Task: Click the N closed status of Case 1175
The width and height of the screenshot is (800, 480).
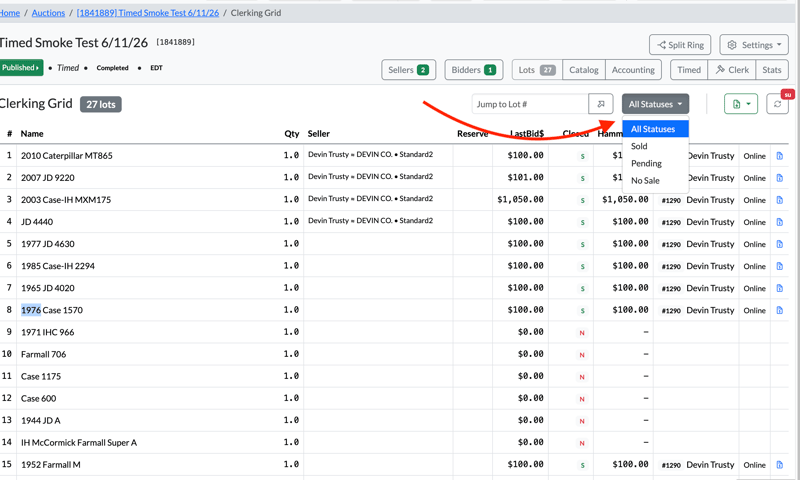Action: (x=582, y=377)
